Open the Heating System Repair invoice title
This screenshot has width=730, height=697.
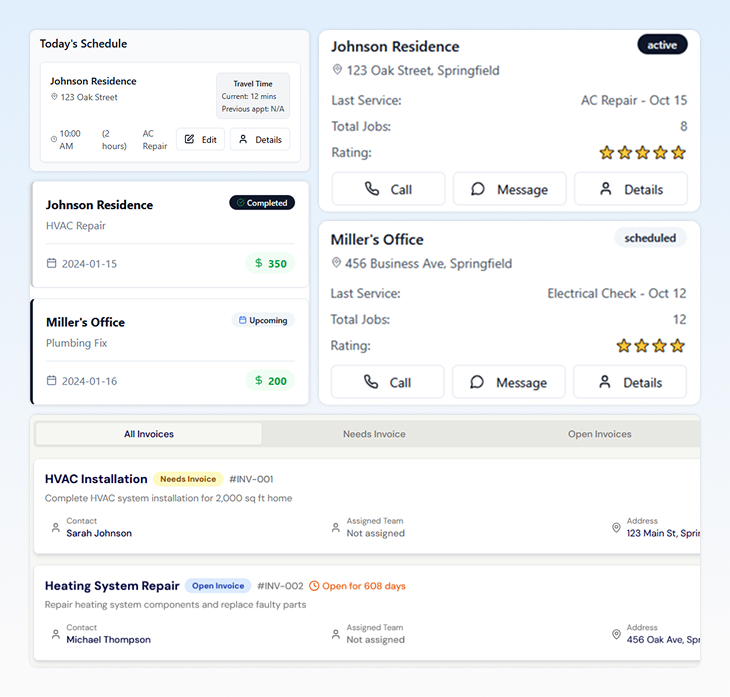pyautogui.click(x=112, y=586)
